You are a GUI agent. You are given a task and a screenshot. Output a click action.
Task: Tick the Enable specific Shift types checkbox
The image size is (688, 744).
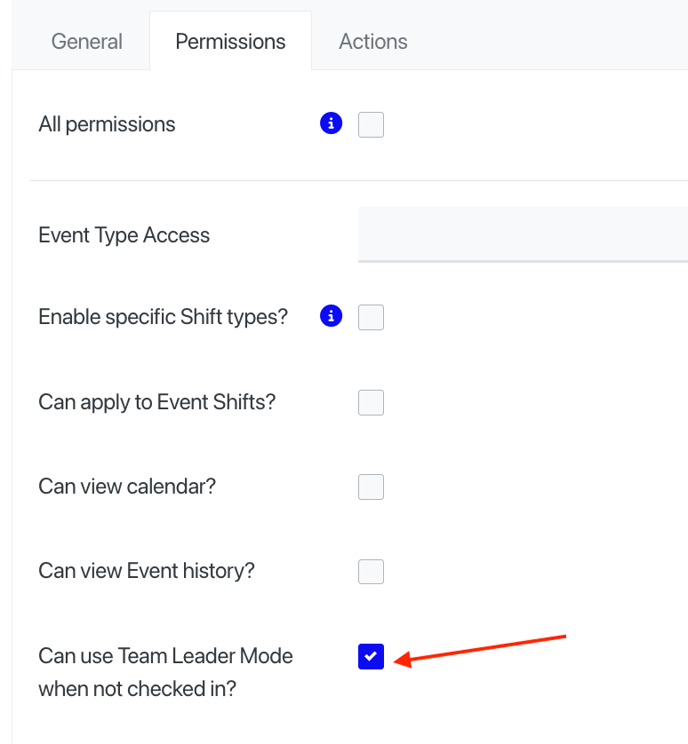[371, 317]
